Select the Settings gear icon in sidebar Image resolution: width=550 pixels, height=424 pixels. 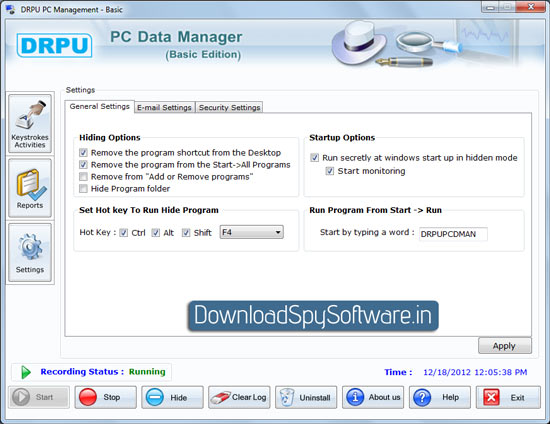pos(30,253)
